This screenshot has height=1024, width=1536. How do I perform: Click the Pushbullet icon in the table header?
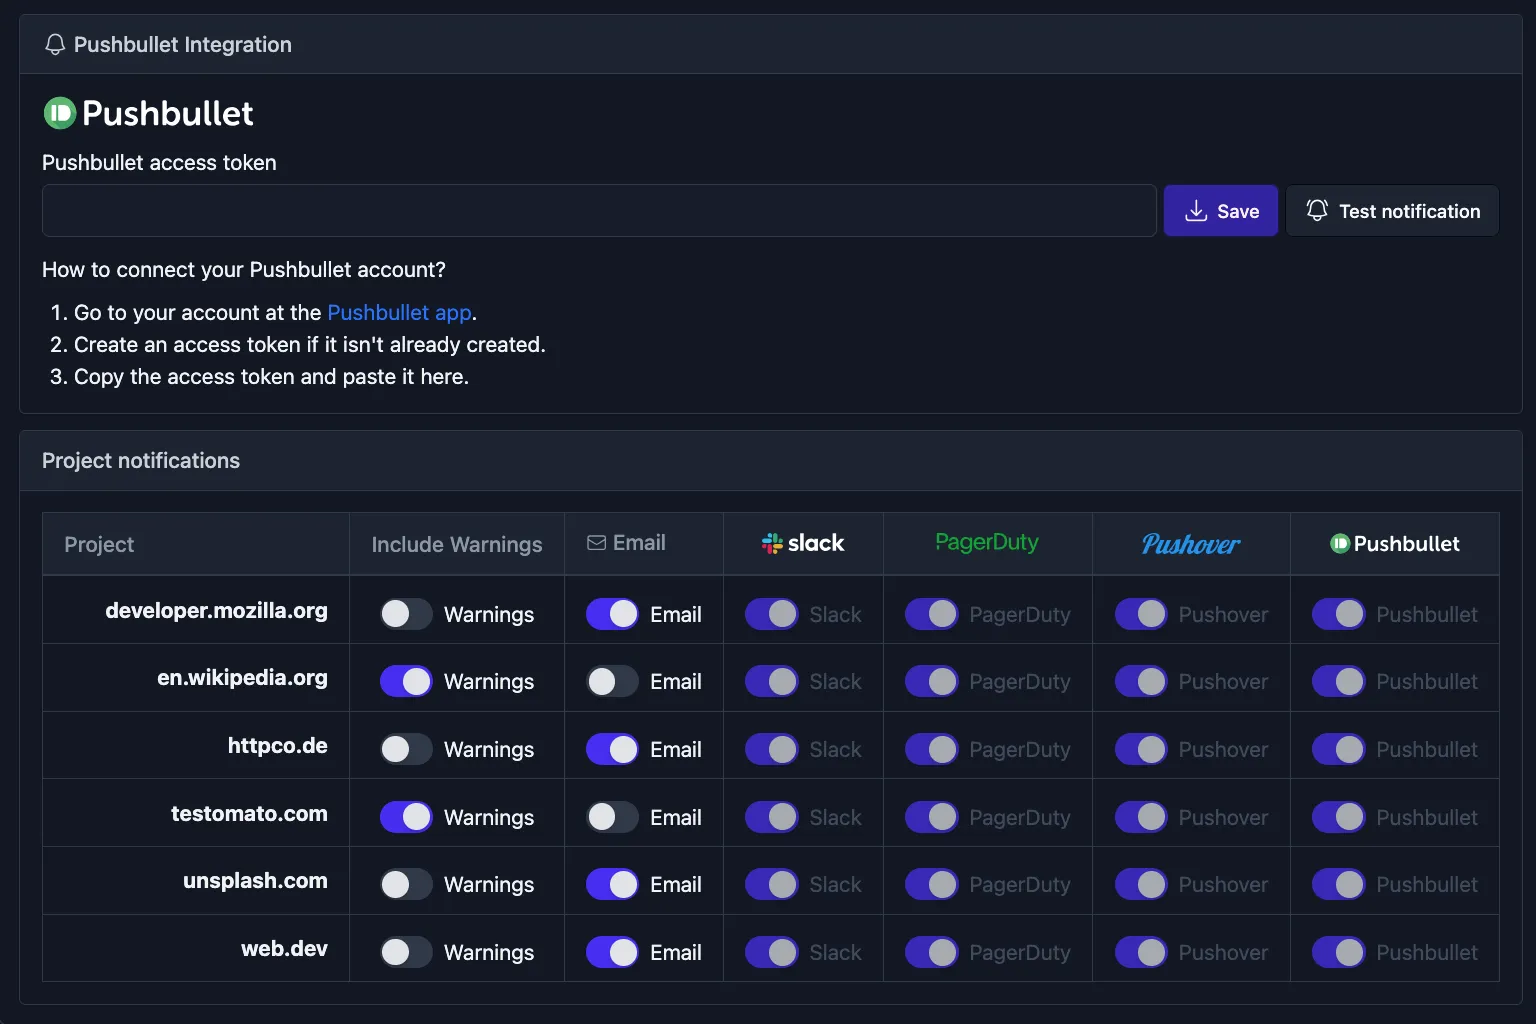(x=1341, y=544)
